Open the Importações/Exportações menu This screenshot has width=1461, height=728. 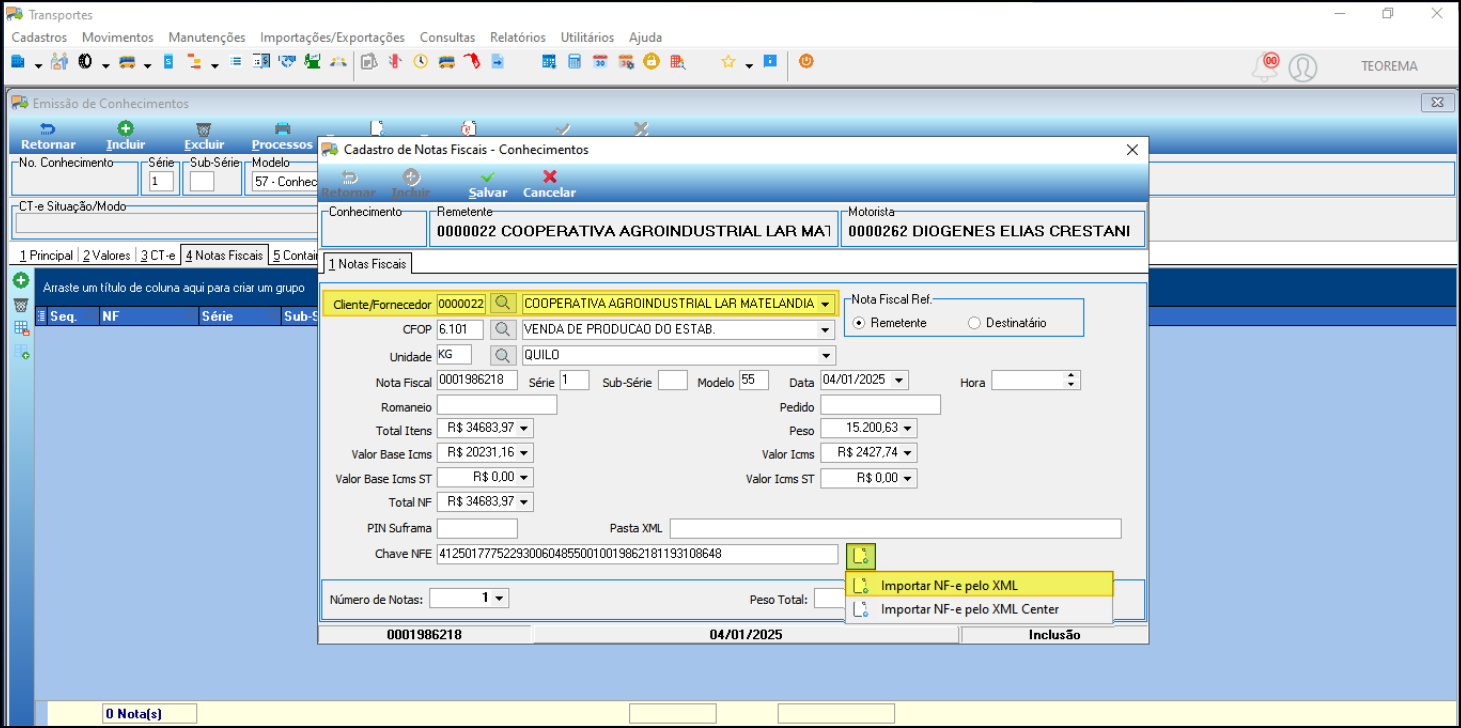click(332, 37)
